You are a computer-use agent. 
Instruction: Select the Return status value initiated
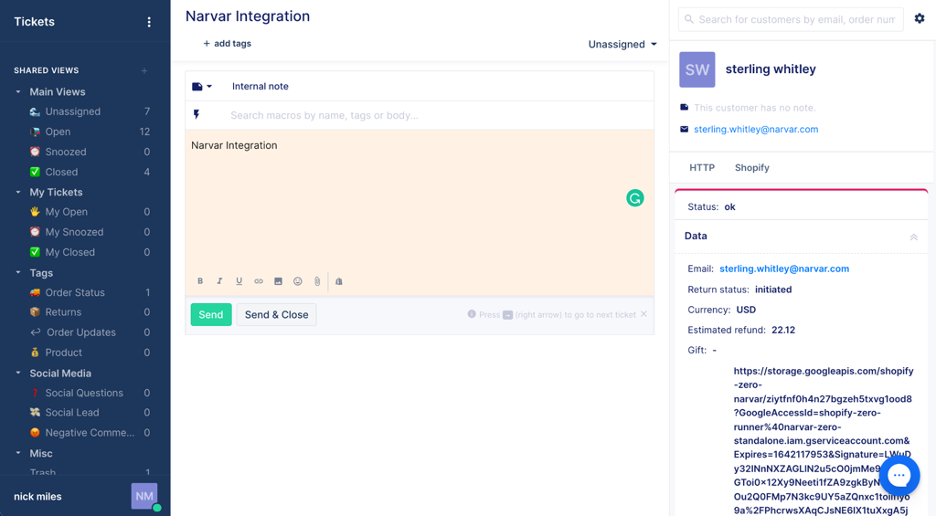[773, 290]
